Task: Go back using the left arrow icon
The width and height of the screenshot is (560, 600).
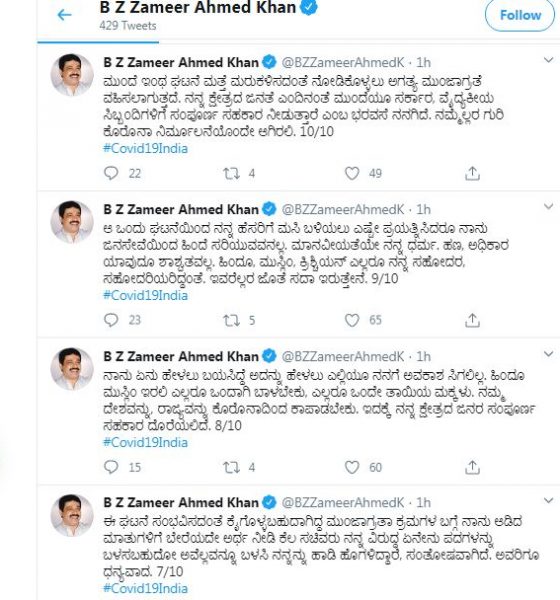Action: click(x=64, y=15)
